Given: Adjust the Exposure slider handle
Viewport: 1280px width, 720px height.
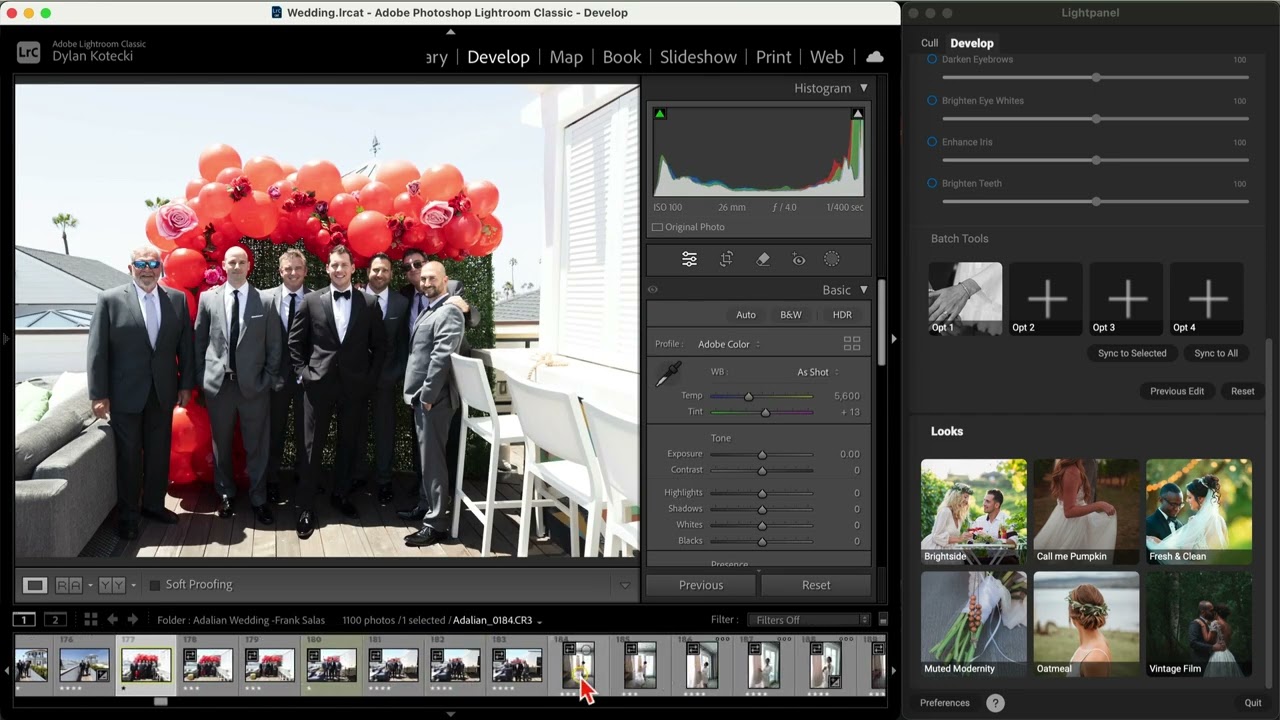Looking at the screenshot, I should pos(762,454).
